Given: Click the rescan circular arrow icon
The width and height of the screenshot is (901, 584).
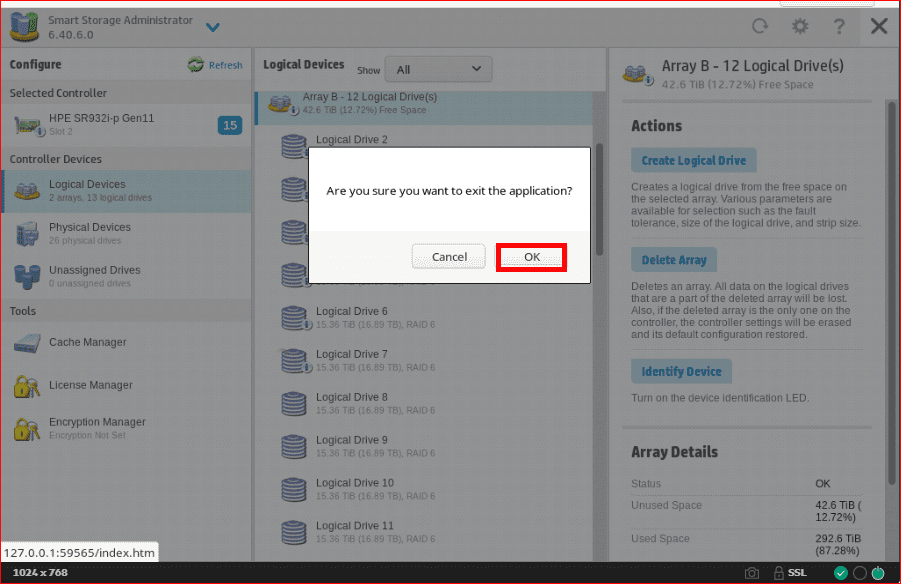Looking at the screenshot, I should [x=760, y=27].
